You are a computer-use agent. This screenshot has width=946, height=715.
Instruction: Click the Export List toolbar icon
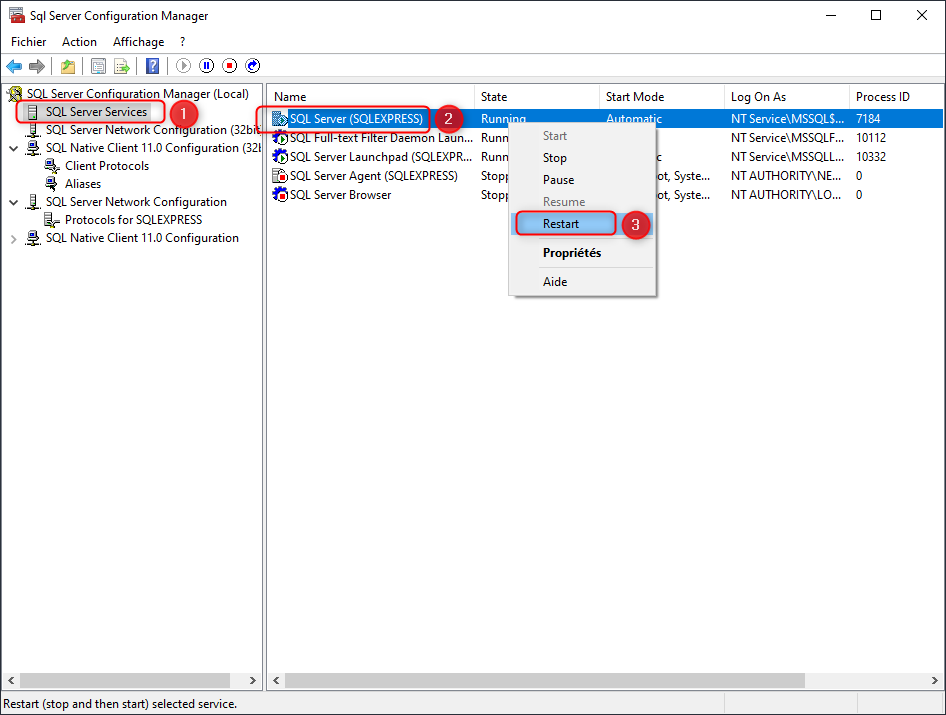(x=122, y=66)
